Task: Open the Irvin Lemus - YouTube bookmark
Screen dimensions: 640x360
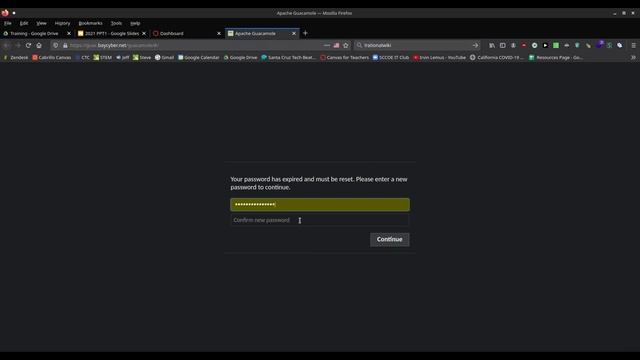Action: pyautogui.click(x=439, y=58)
